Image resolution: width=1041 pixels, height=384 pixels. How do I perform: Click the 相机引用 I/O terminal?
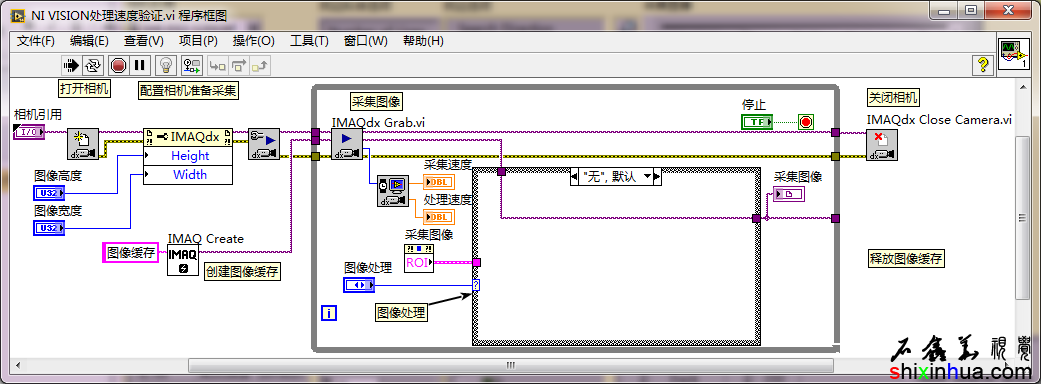(x=29, y=132)
